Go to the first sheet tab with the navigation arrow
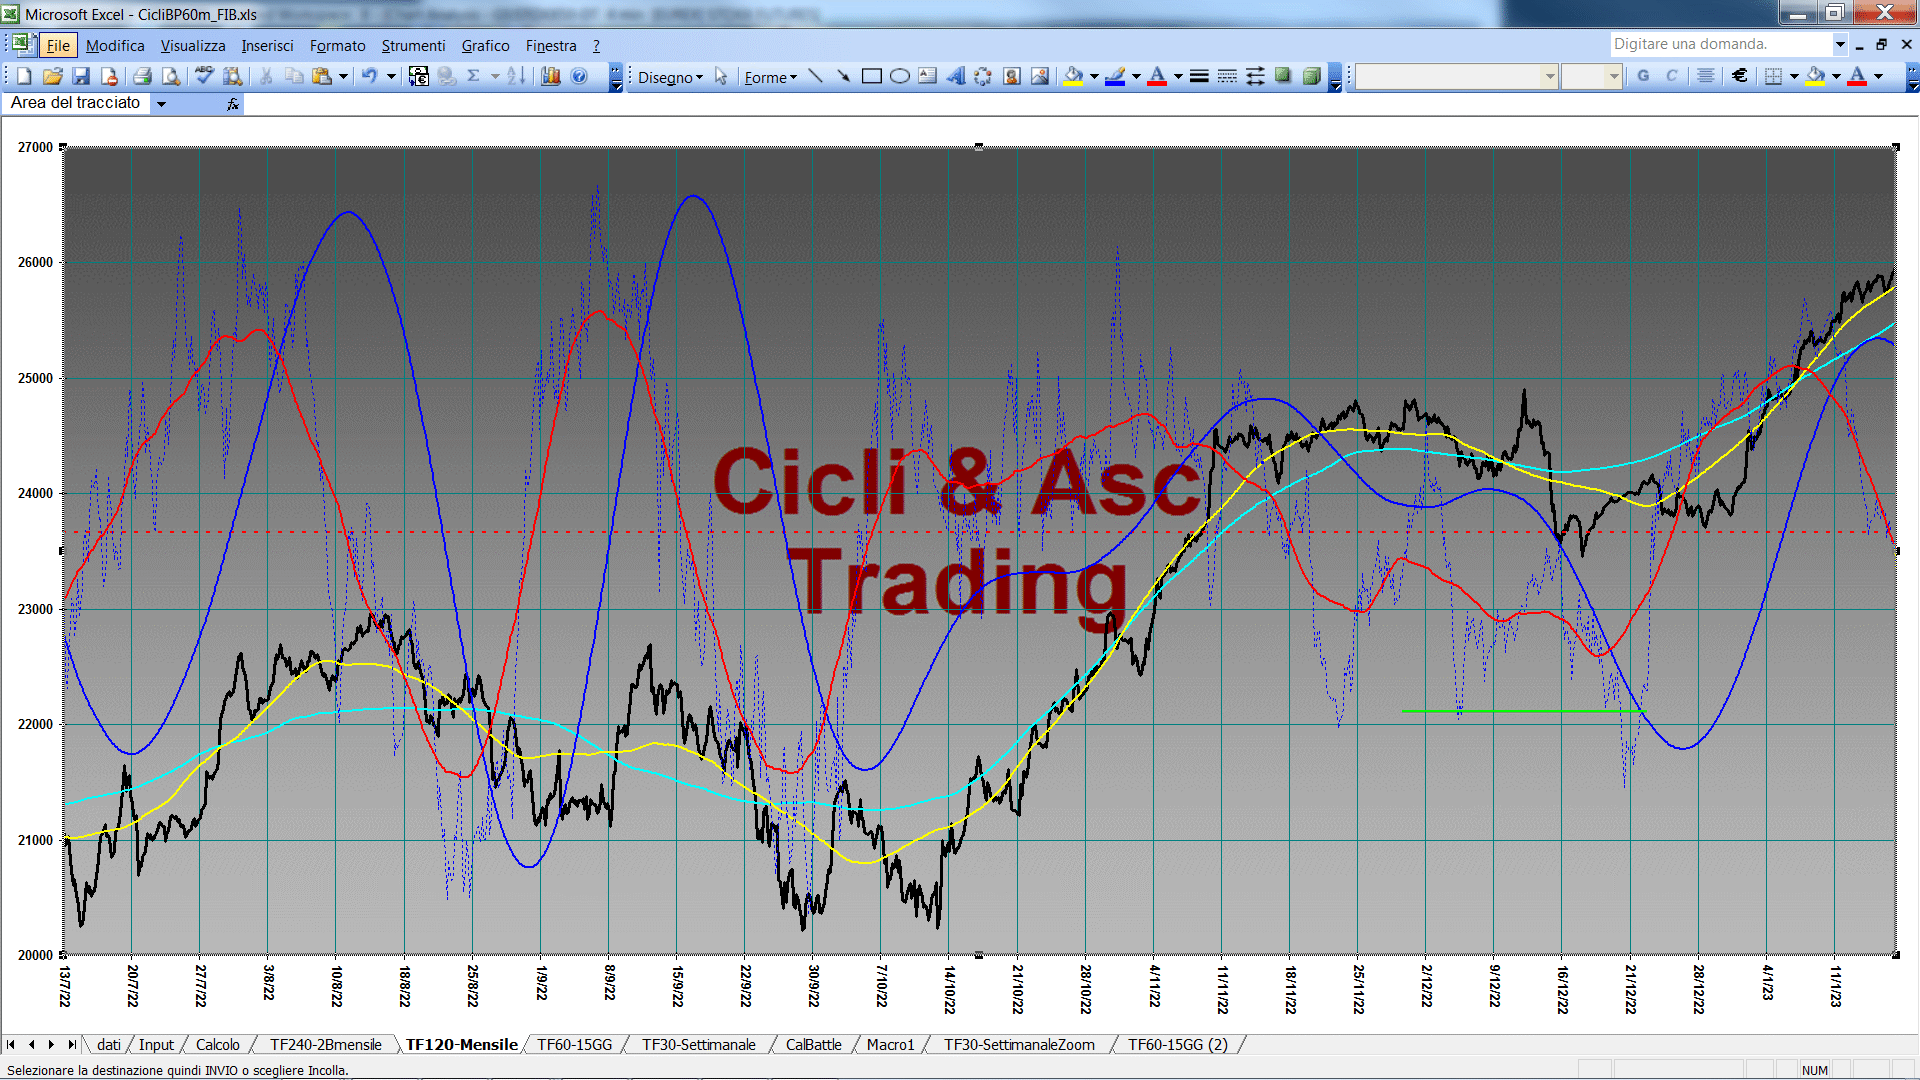The image size is (1920, 1080). coord(11,1044)
